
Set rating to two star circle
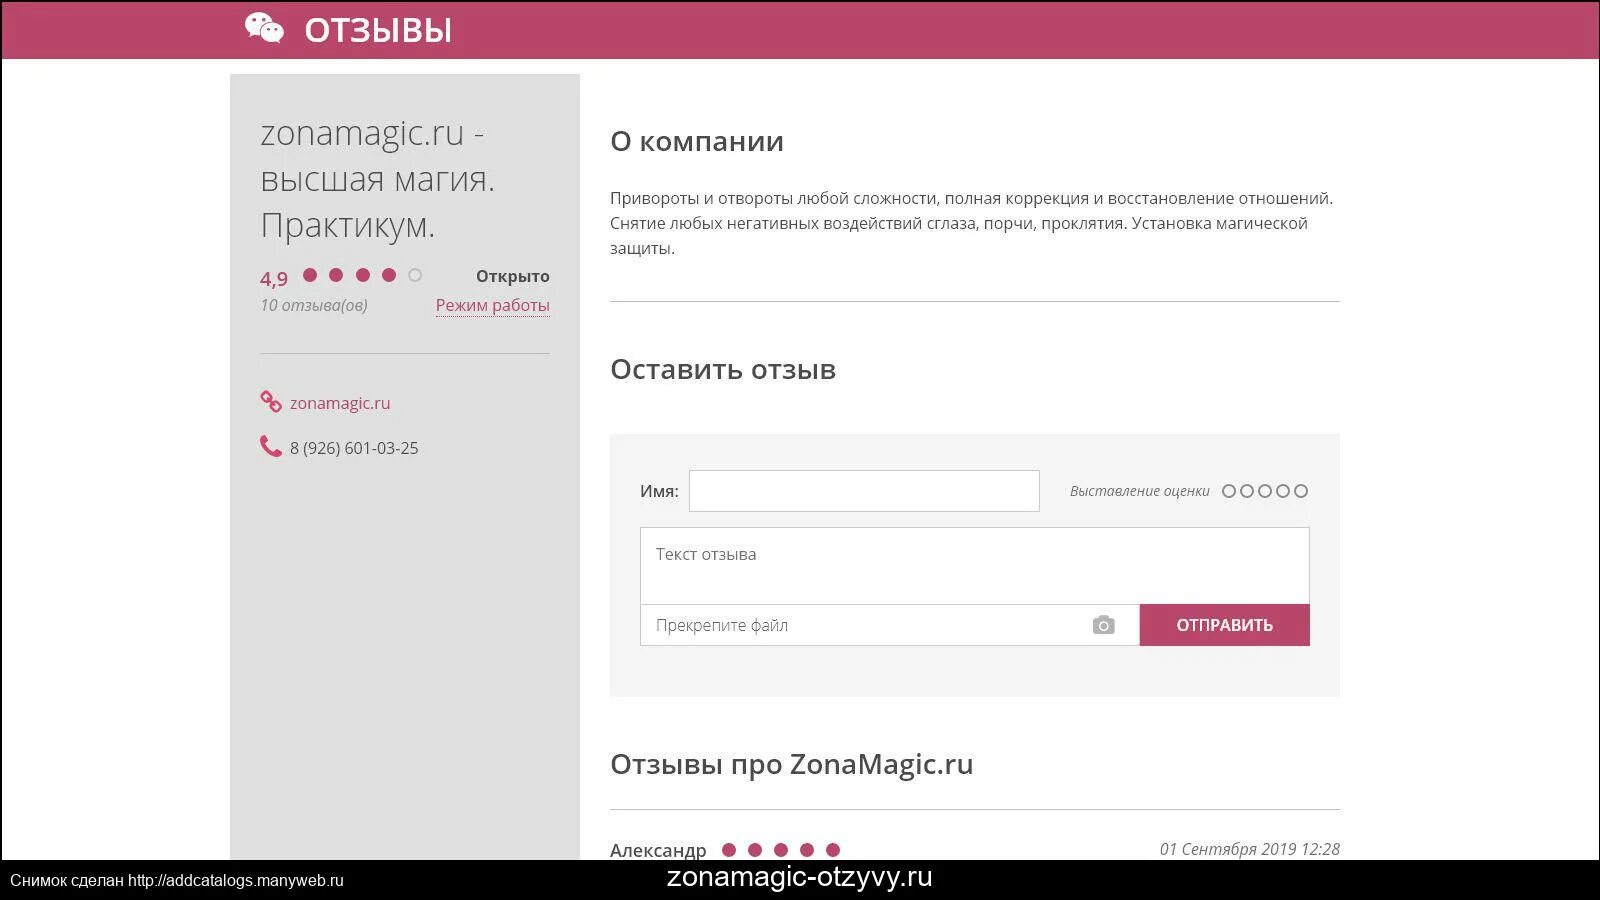click(x=1247, y=491)
